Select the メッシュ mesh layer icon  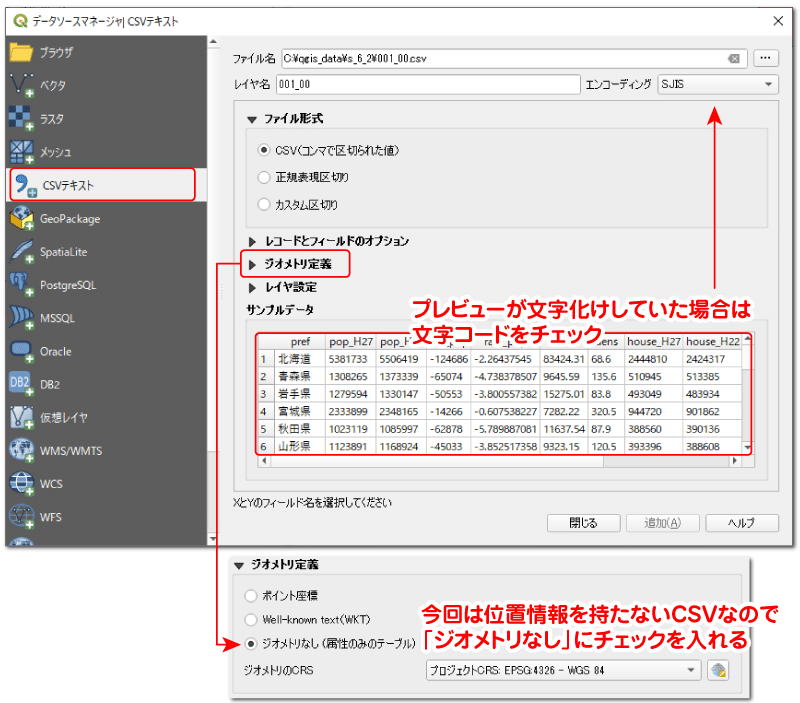tap(21, 152)
